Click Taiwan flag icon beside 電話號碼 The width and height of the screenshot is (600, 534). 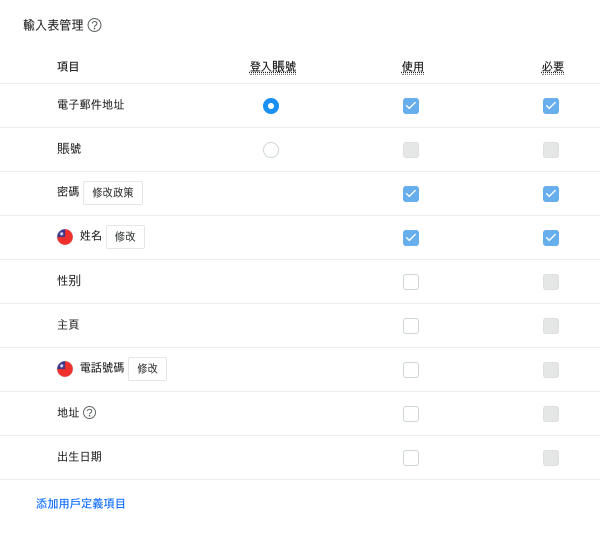pos(65,369)
